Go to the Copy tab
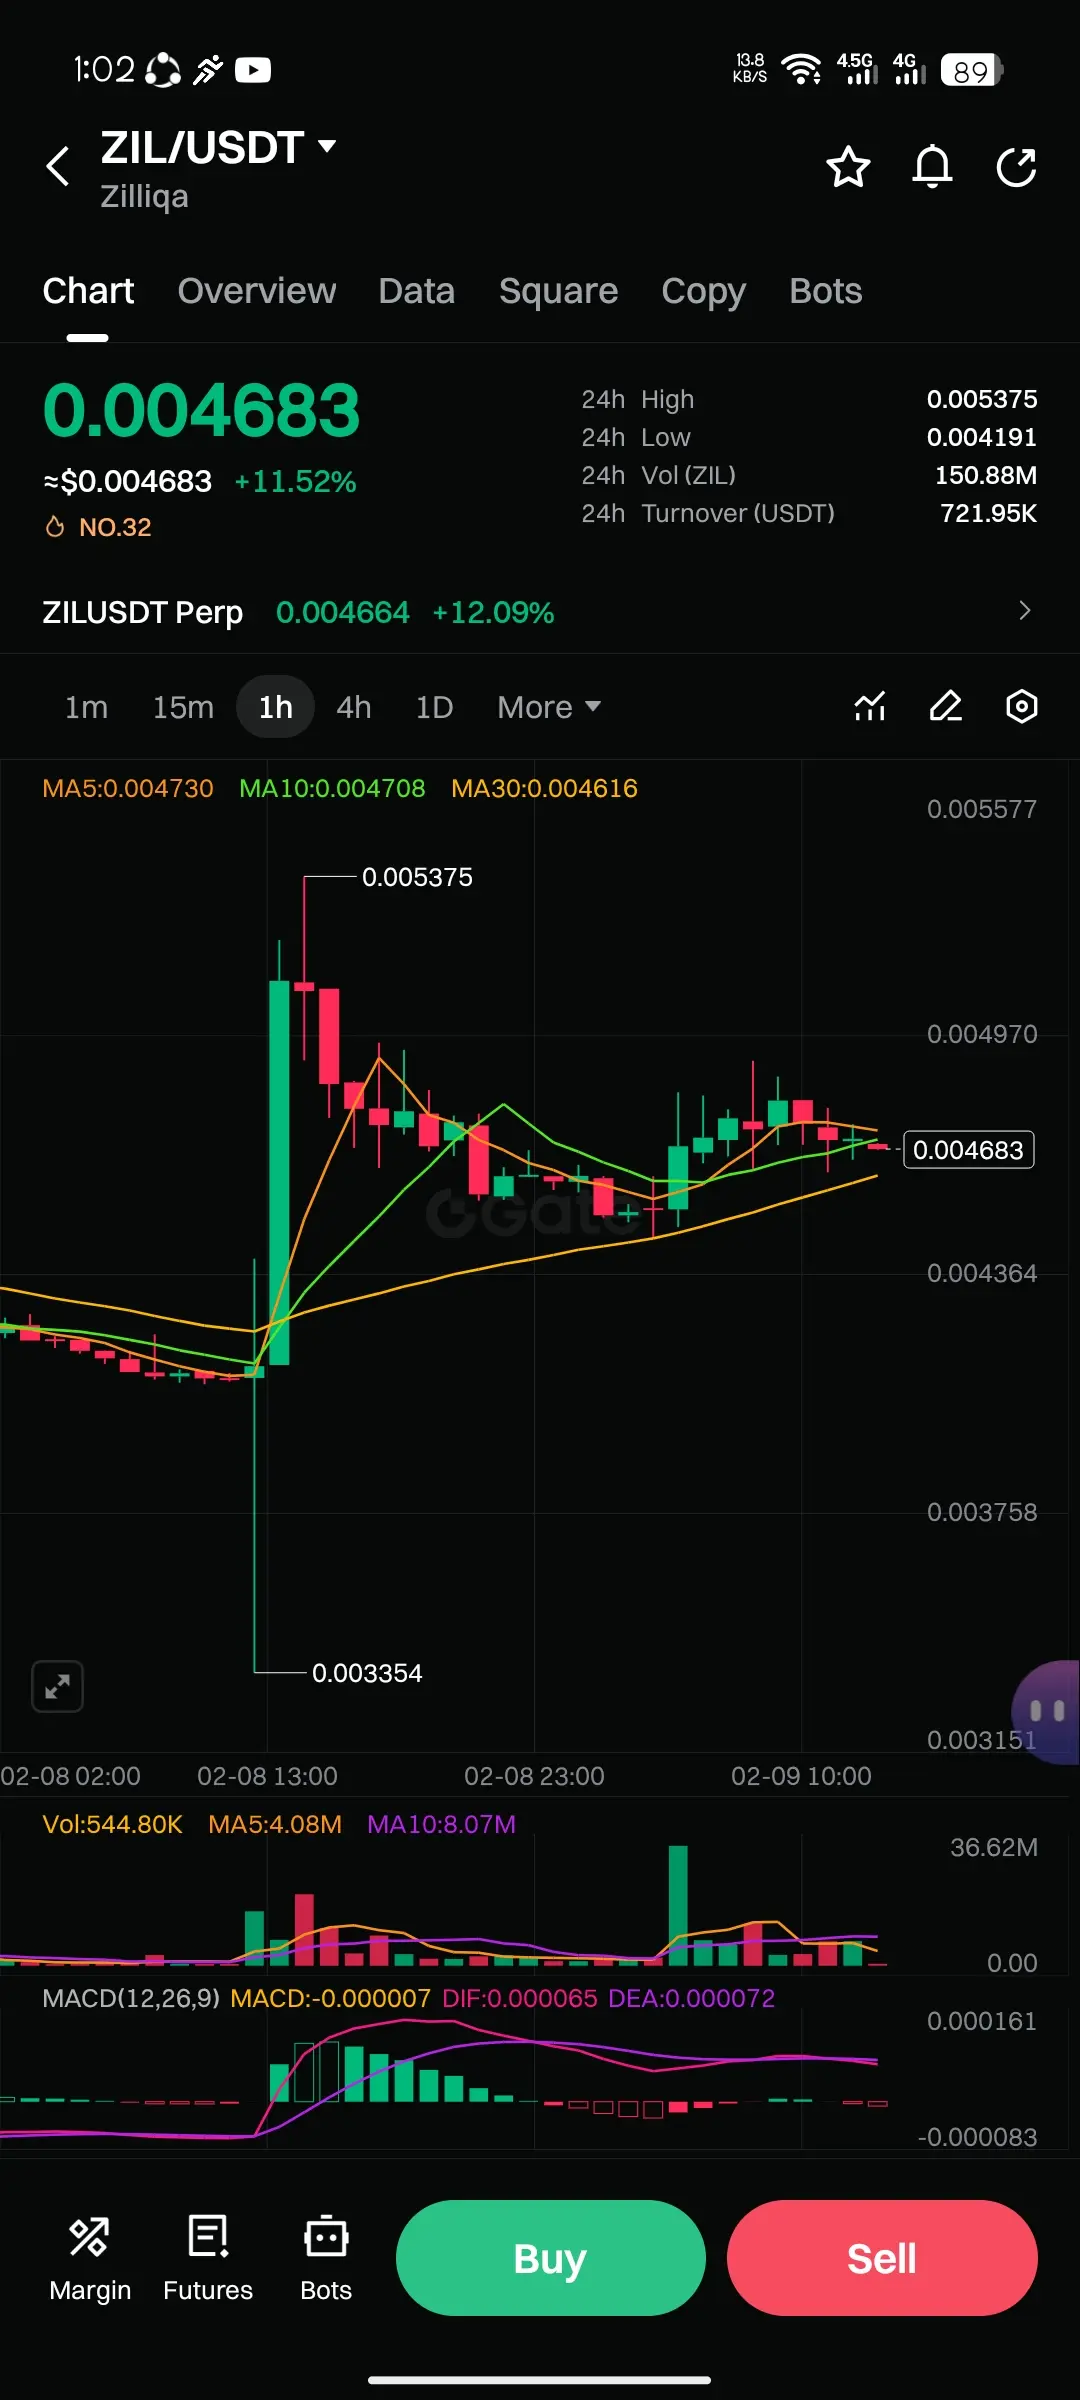 coord(703,291)
